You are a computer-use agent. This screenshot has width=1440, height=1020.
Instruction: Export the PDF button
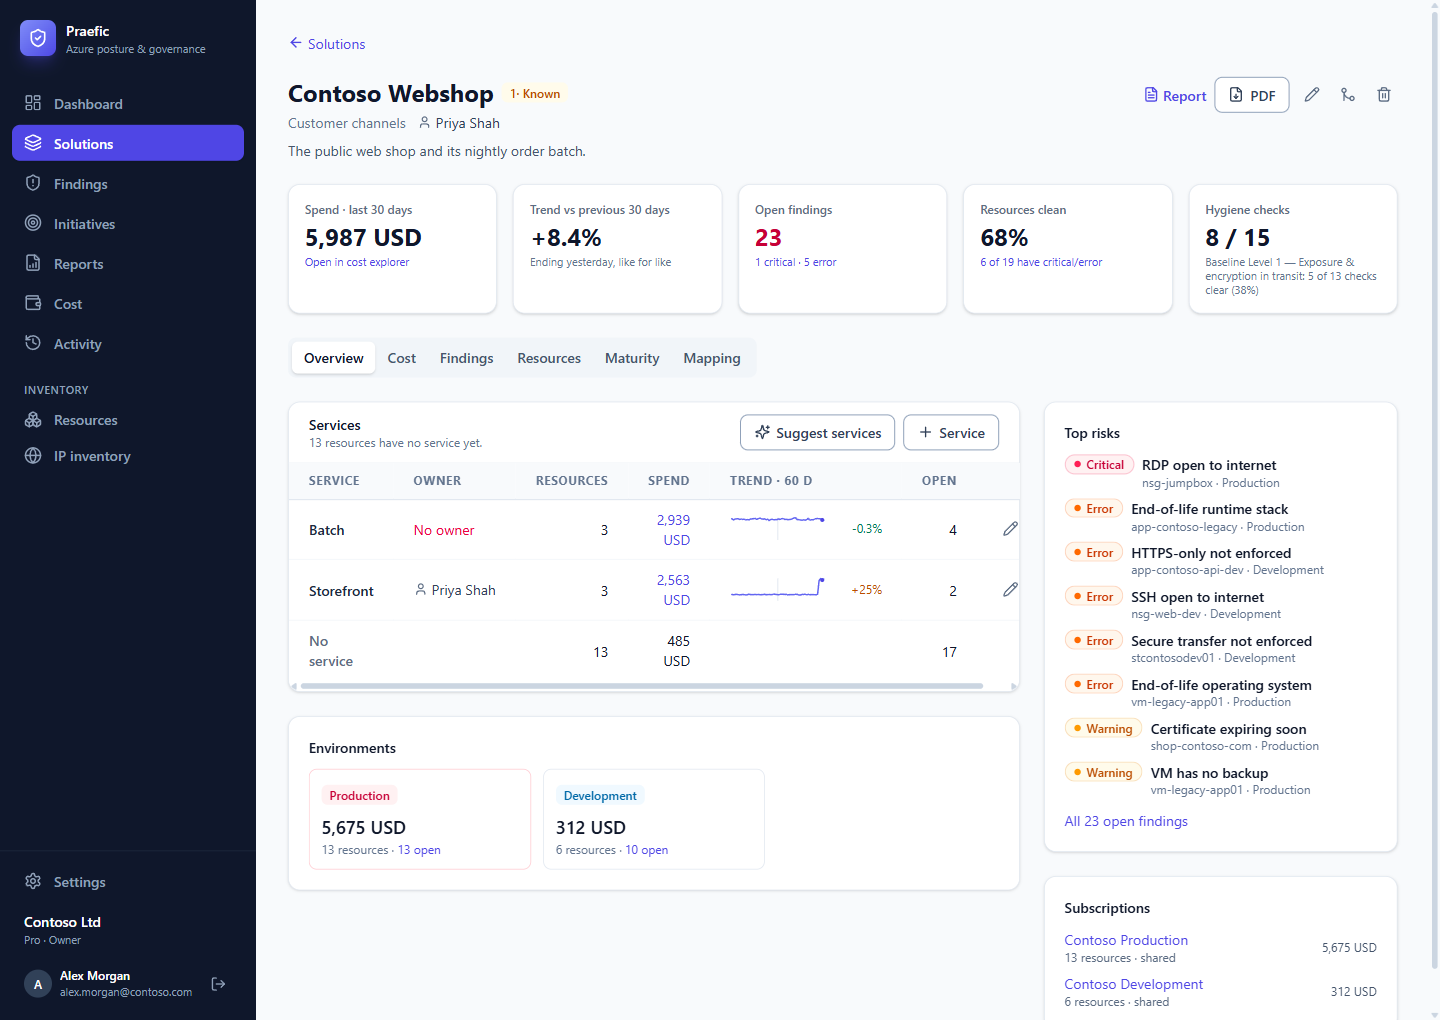1252,95
